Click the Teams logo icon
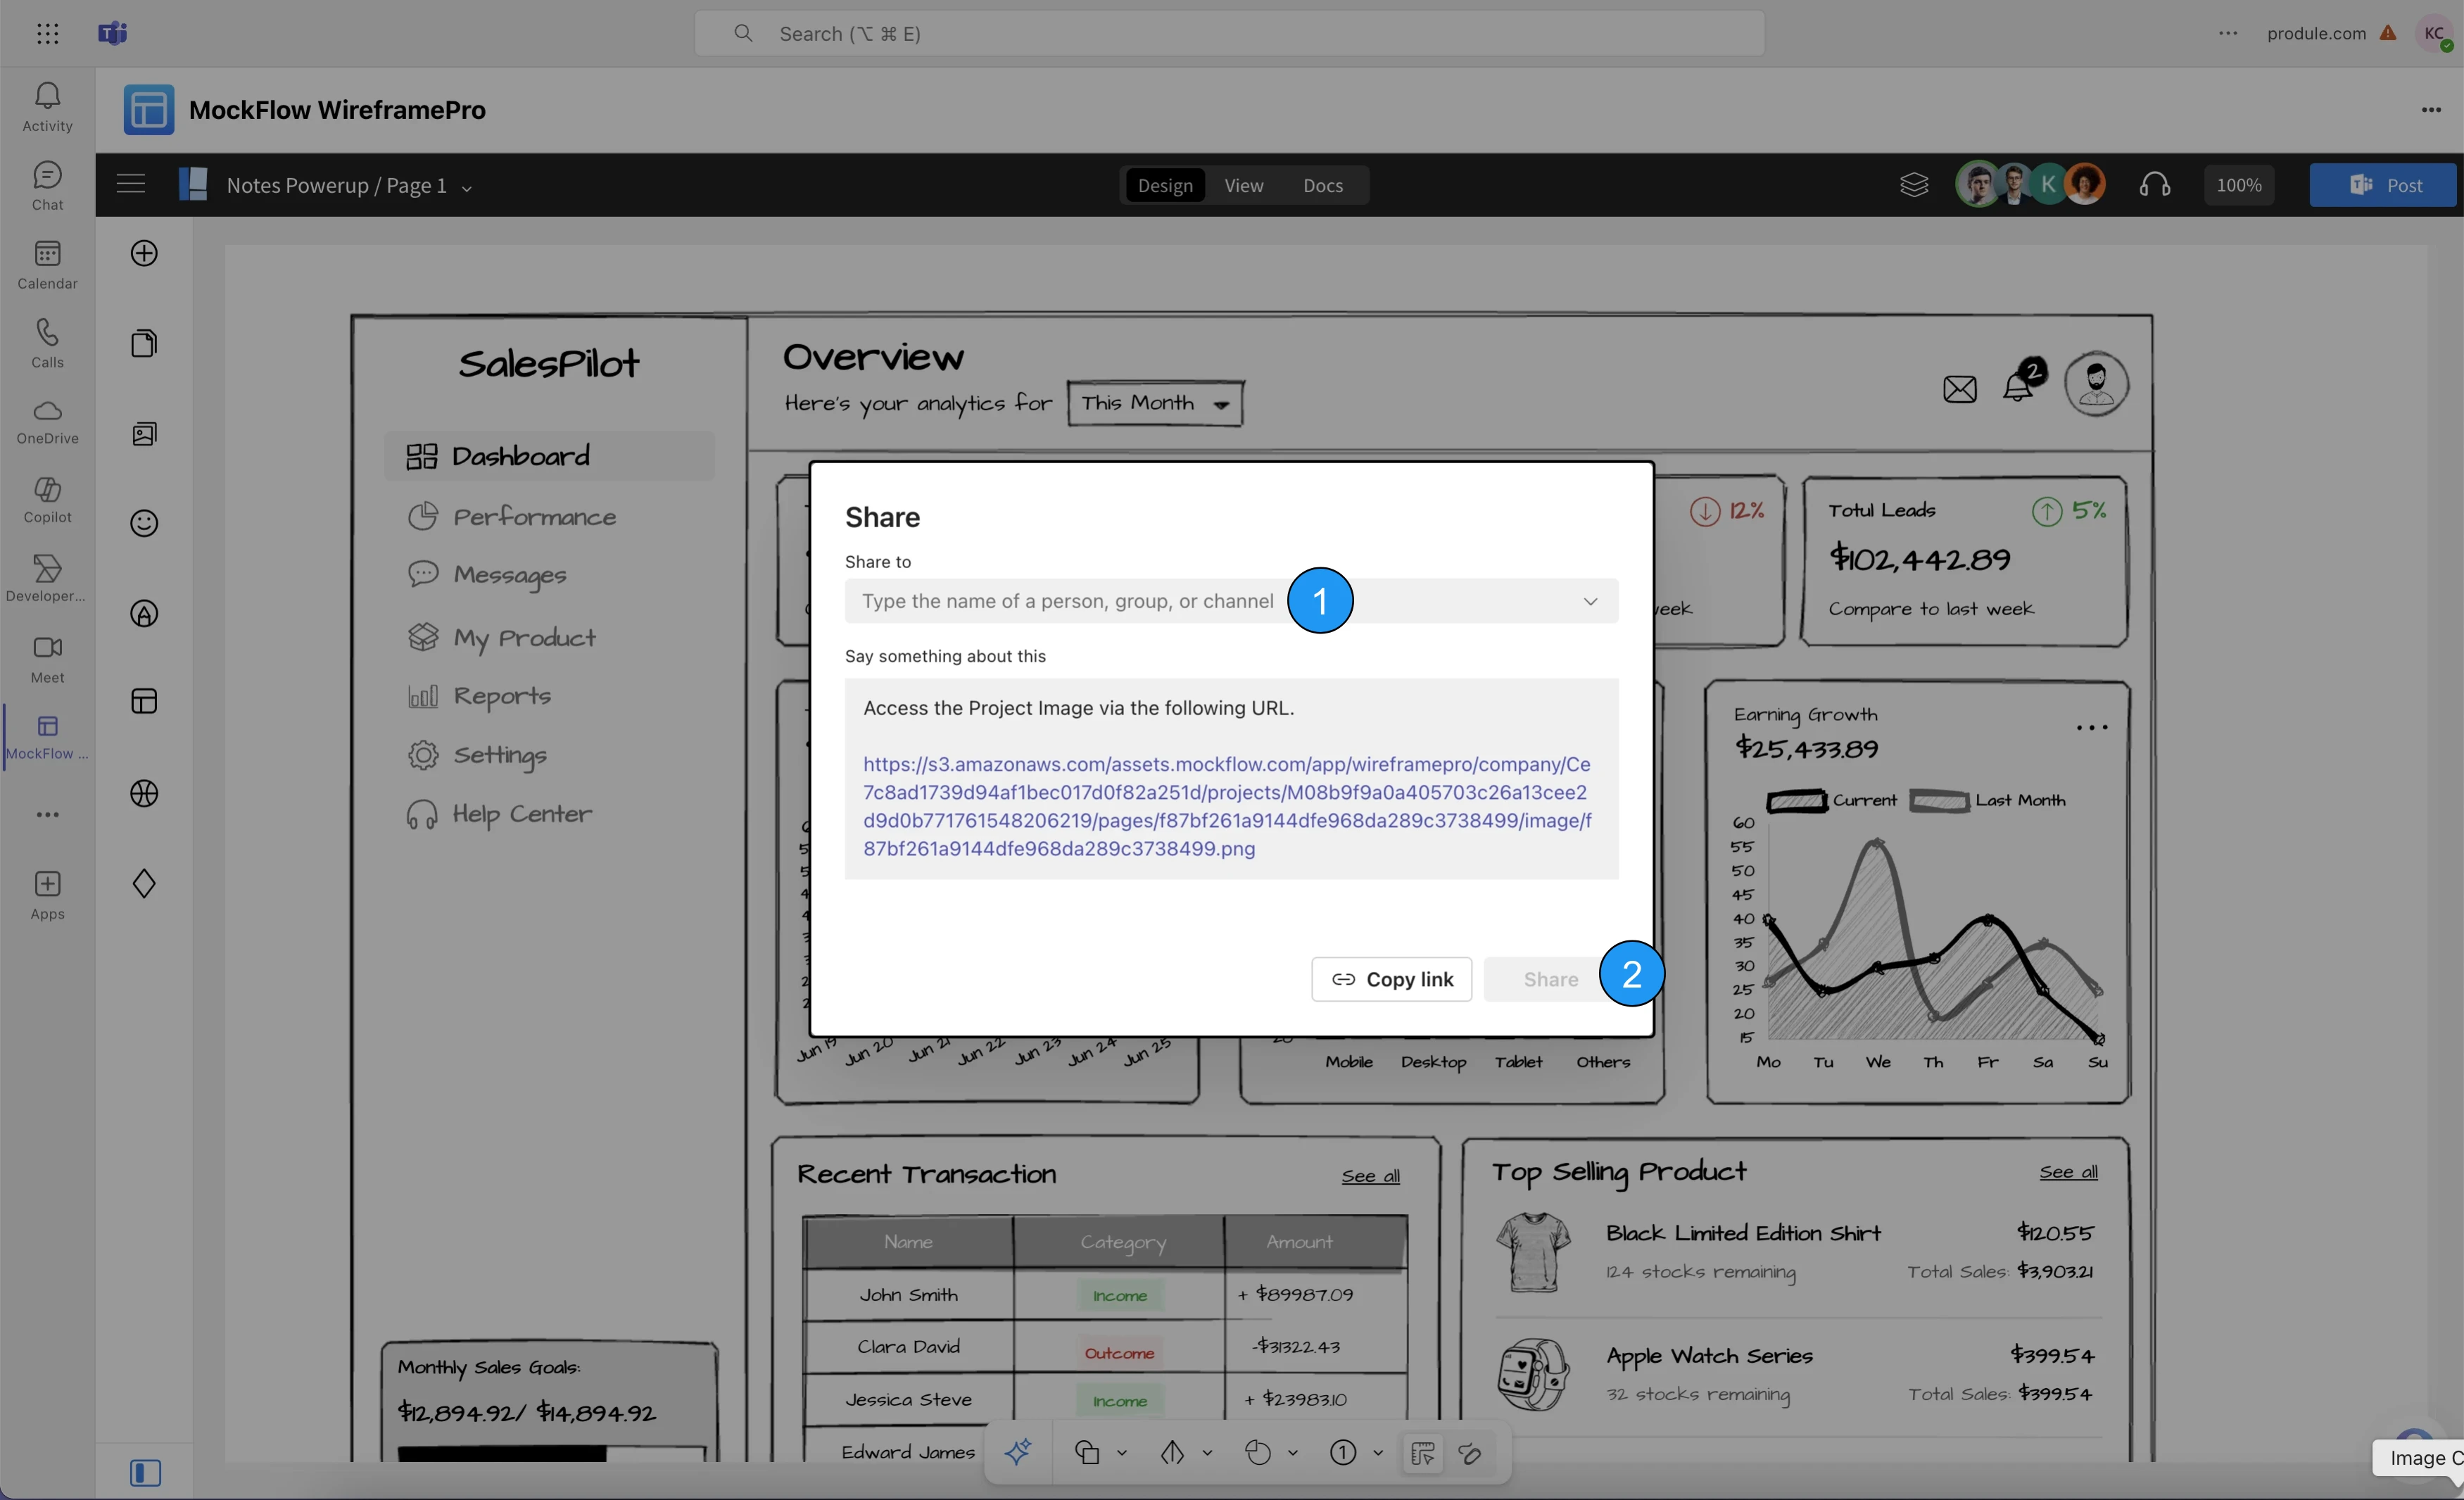Image resolution: width=2464 pixels, height=1500 pixels. (x=112, y=33)
